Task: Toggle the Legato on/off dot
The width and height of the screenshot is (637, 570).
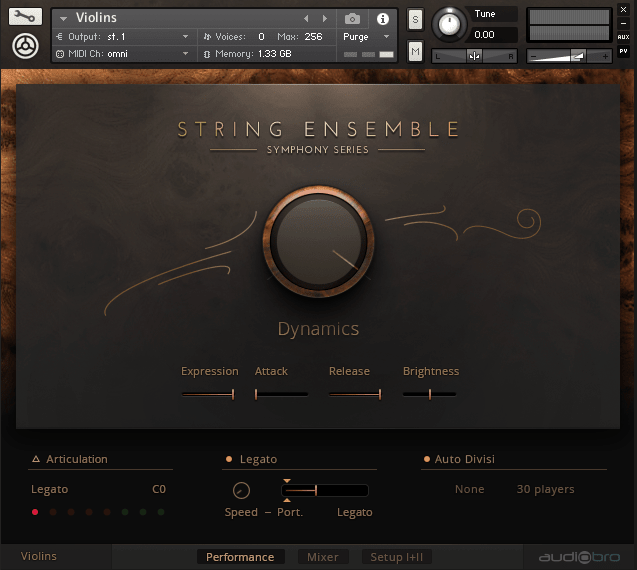Action: click(229, 459)
